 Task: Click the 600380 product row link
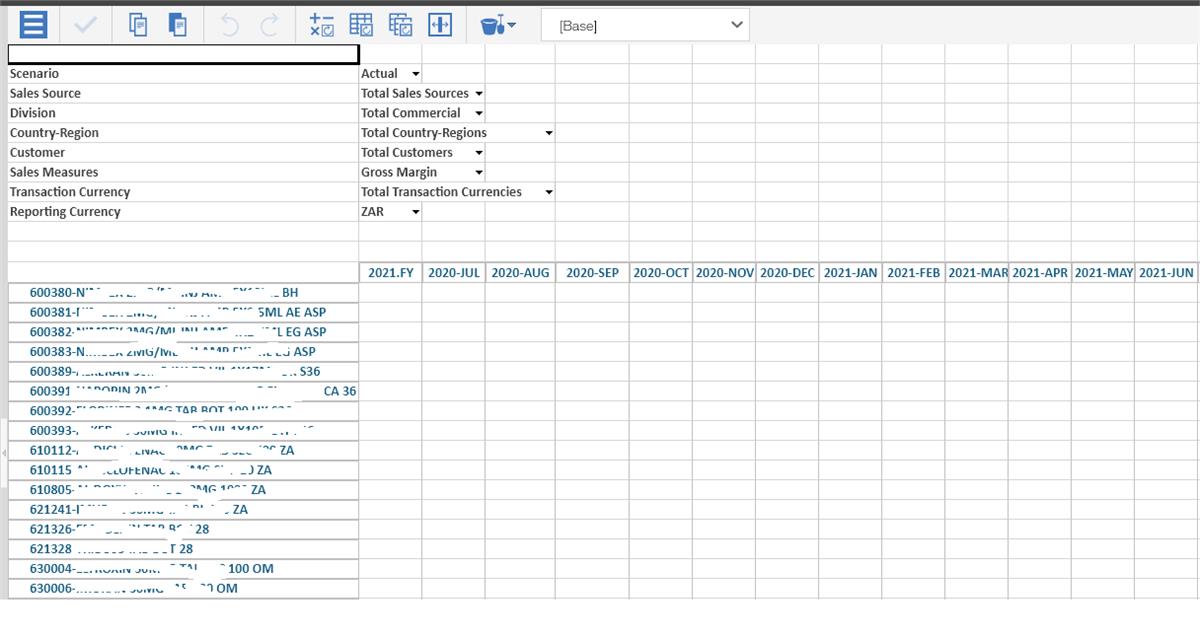[x=150, y=292]
